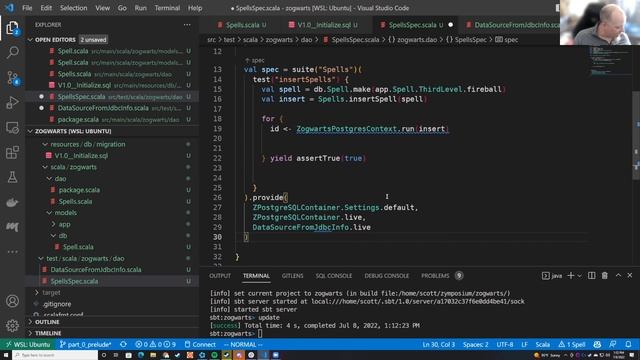640x360 pixels.
Task: Show the SQL Console panel tab
Action: point(333,276)
